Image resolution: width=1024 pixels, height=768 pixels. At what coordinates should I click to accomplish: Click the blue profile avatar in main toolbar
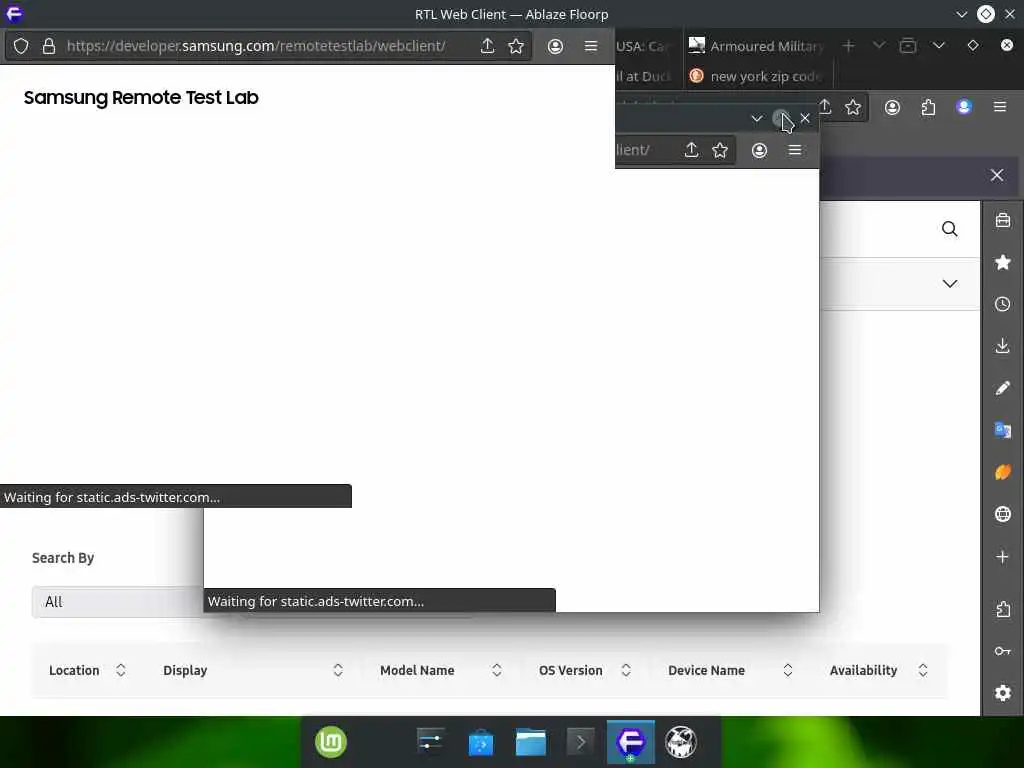[x=964, y=107]
